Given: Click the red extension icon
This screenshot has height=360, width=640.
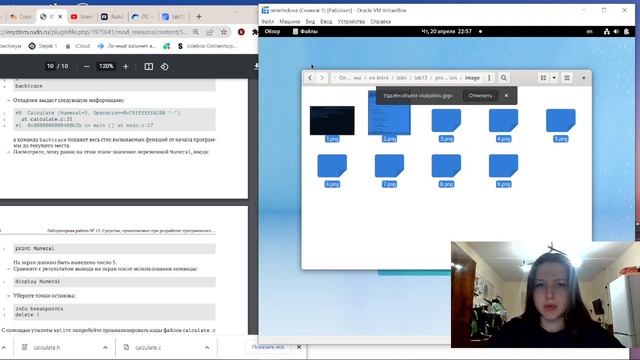Looking at the screenshot, I should coord(241,32).
